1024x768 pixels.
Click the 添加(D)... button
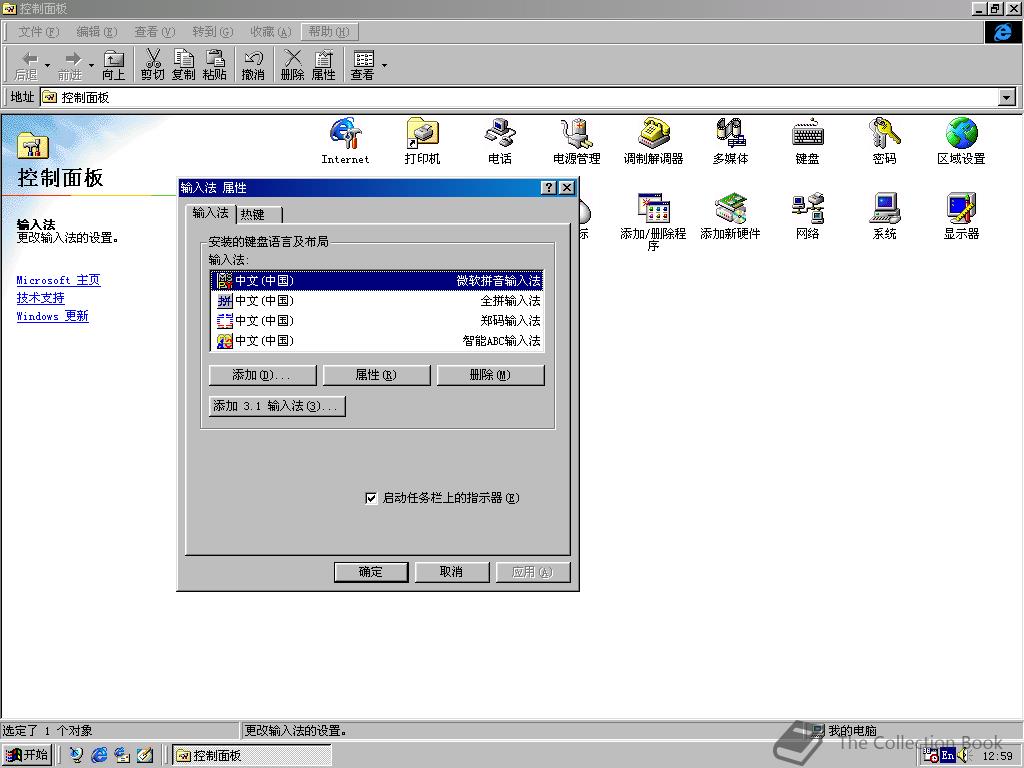click(263, 375)
